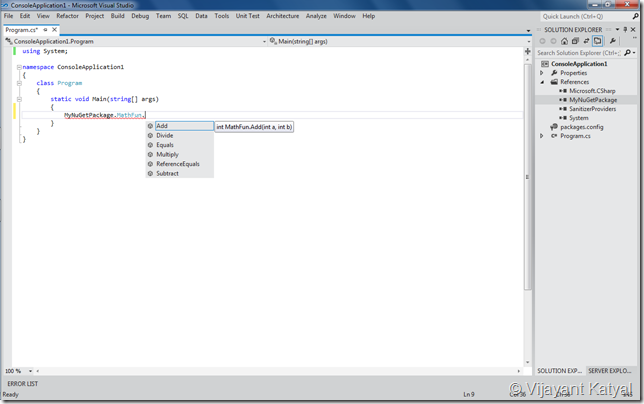Open the document tab list dropdown arrow

click(x=529, y=31)
